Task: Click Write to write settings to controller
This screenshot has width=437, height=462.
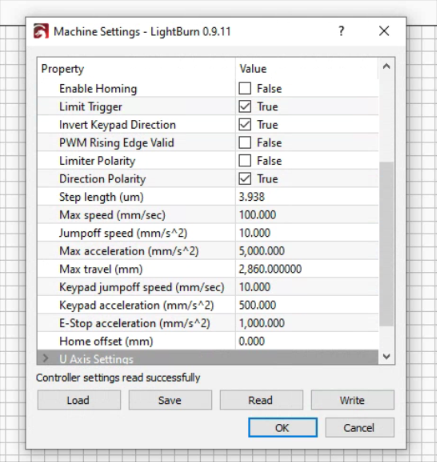Action: (353, 400)
